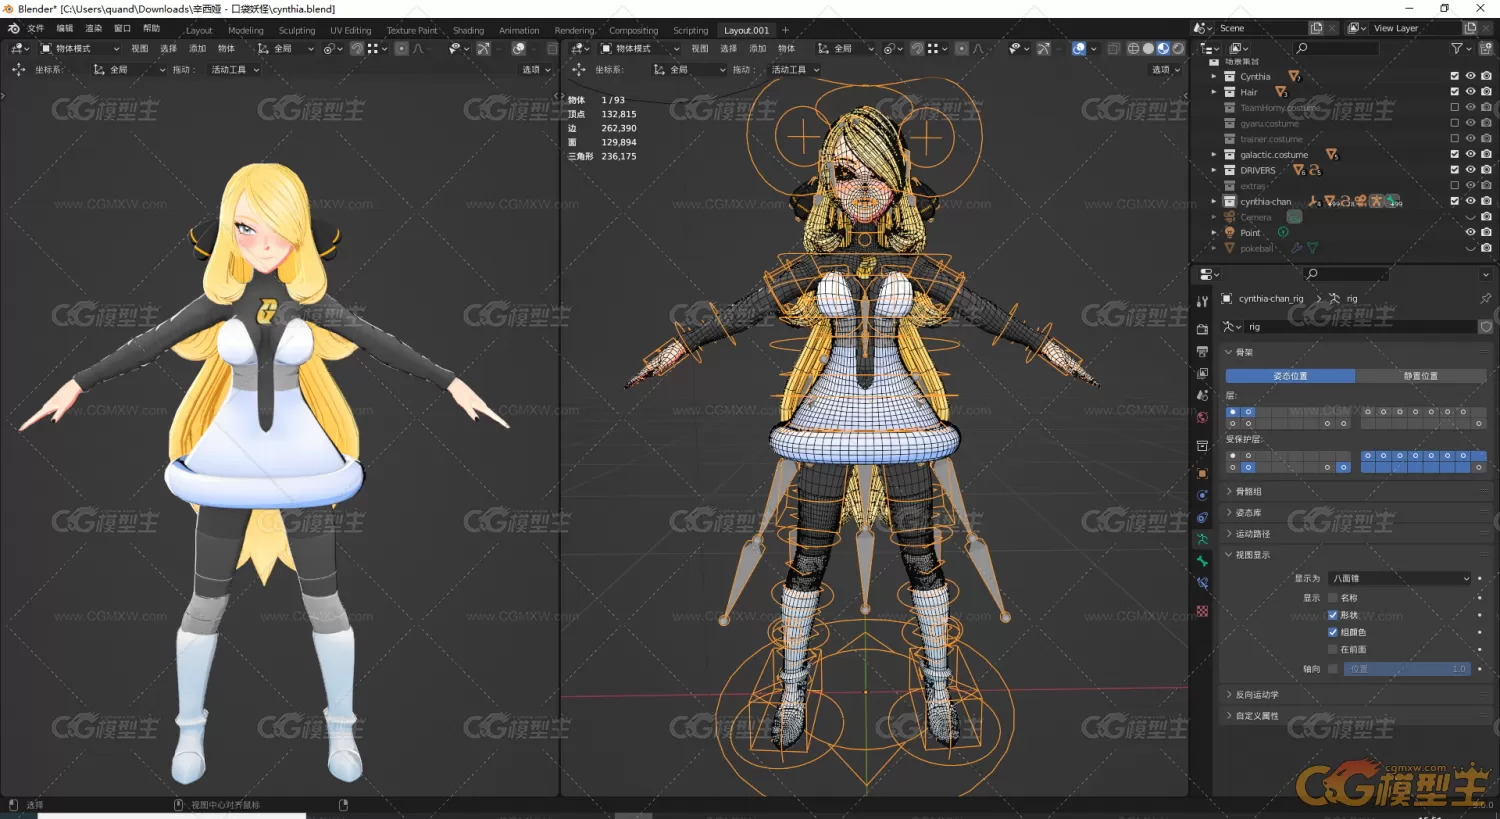Expand the 骨骼组 bone groups panel
Screen dimensions: 1500x819
[1356, 491]
